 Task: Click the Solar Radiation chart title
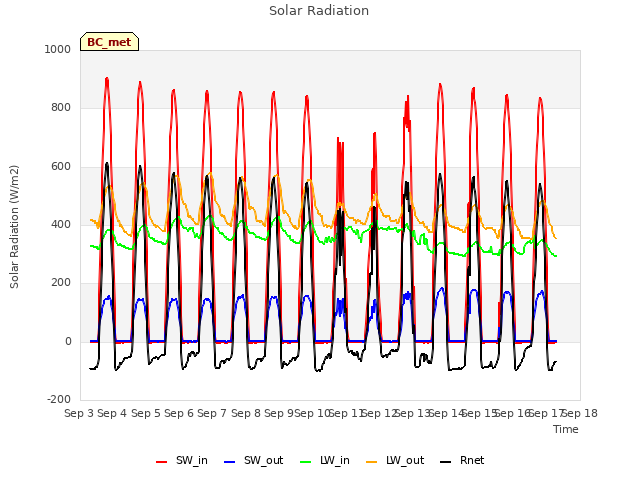(319, 11)
